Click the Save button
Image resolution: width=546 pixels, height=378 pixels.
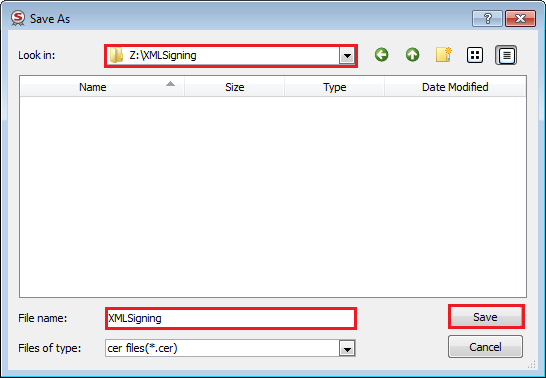(486, 317)
